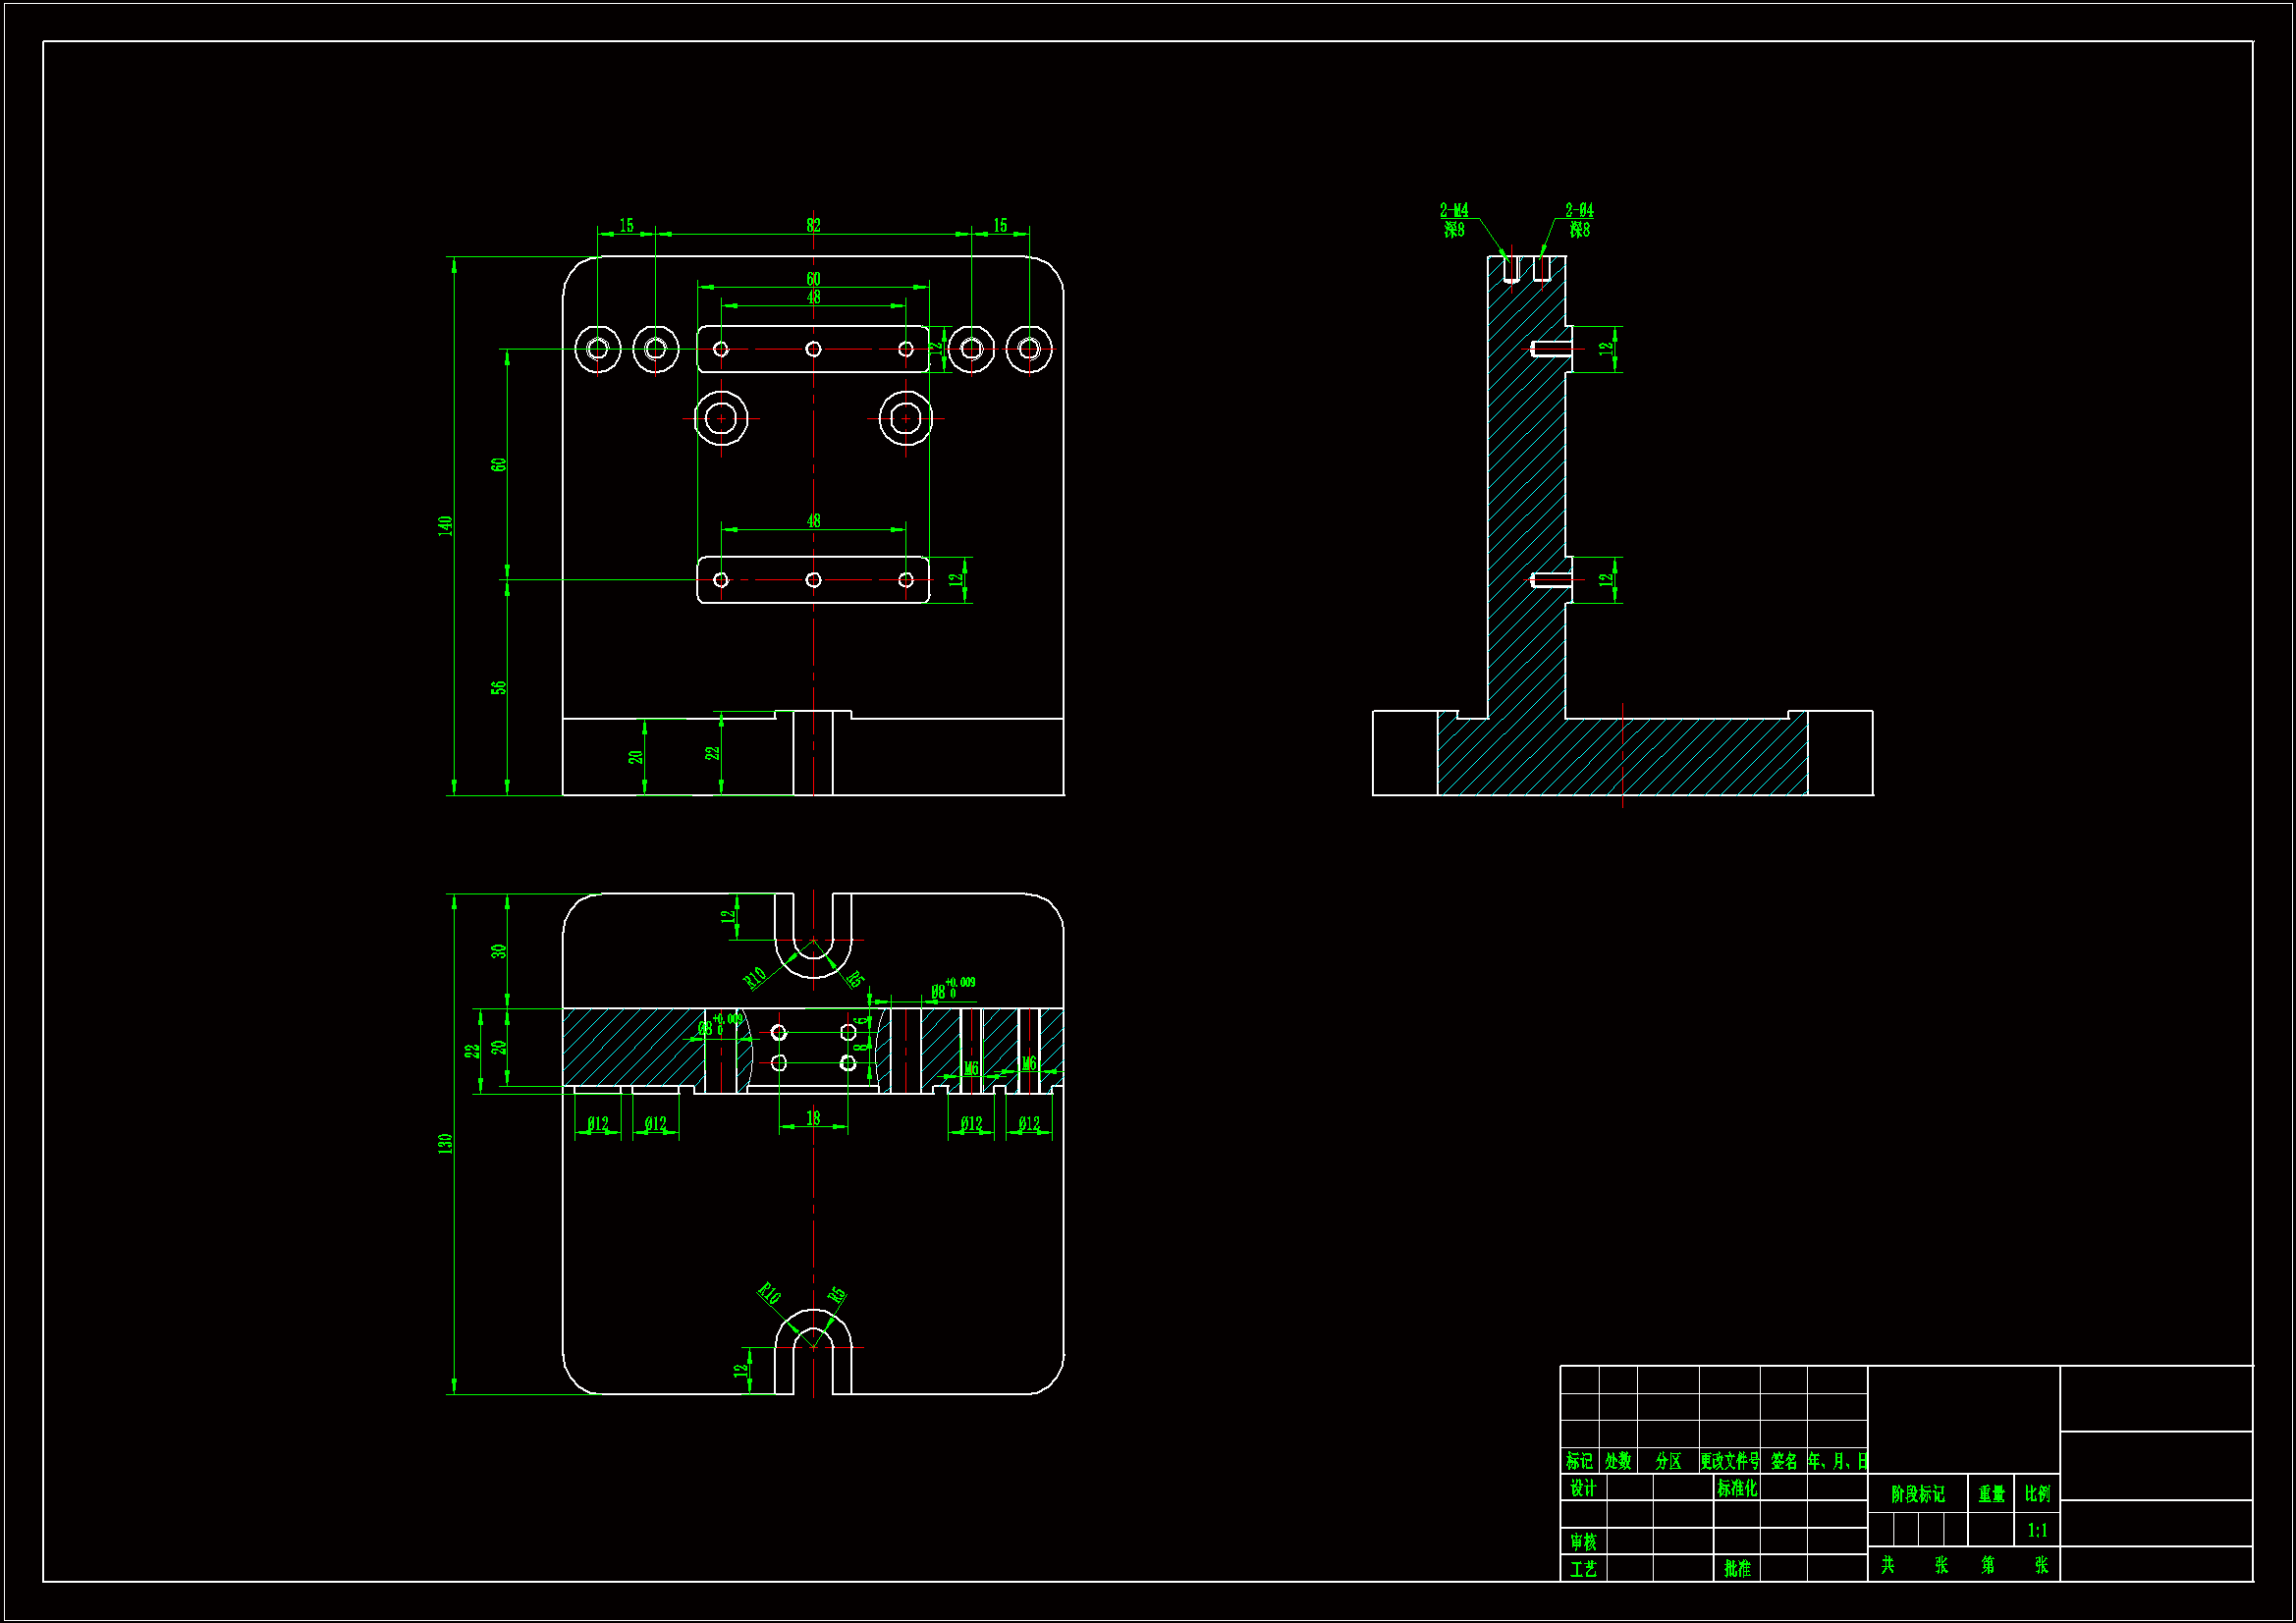The height and width of the screenshot is (1623, 2296).
Task: Select the 130 dimension on bottom view
Action: (445, 1143)
